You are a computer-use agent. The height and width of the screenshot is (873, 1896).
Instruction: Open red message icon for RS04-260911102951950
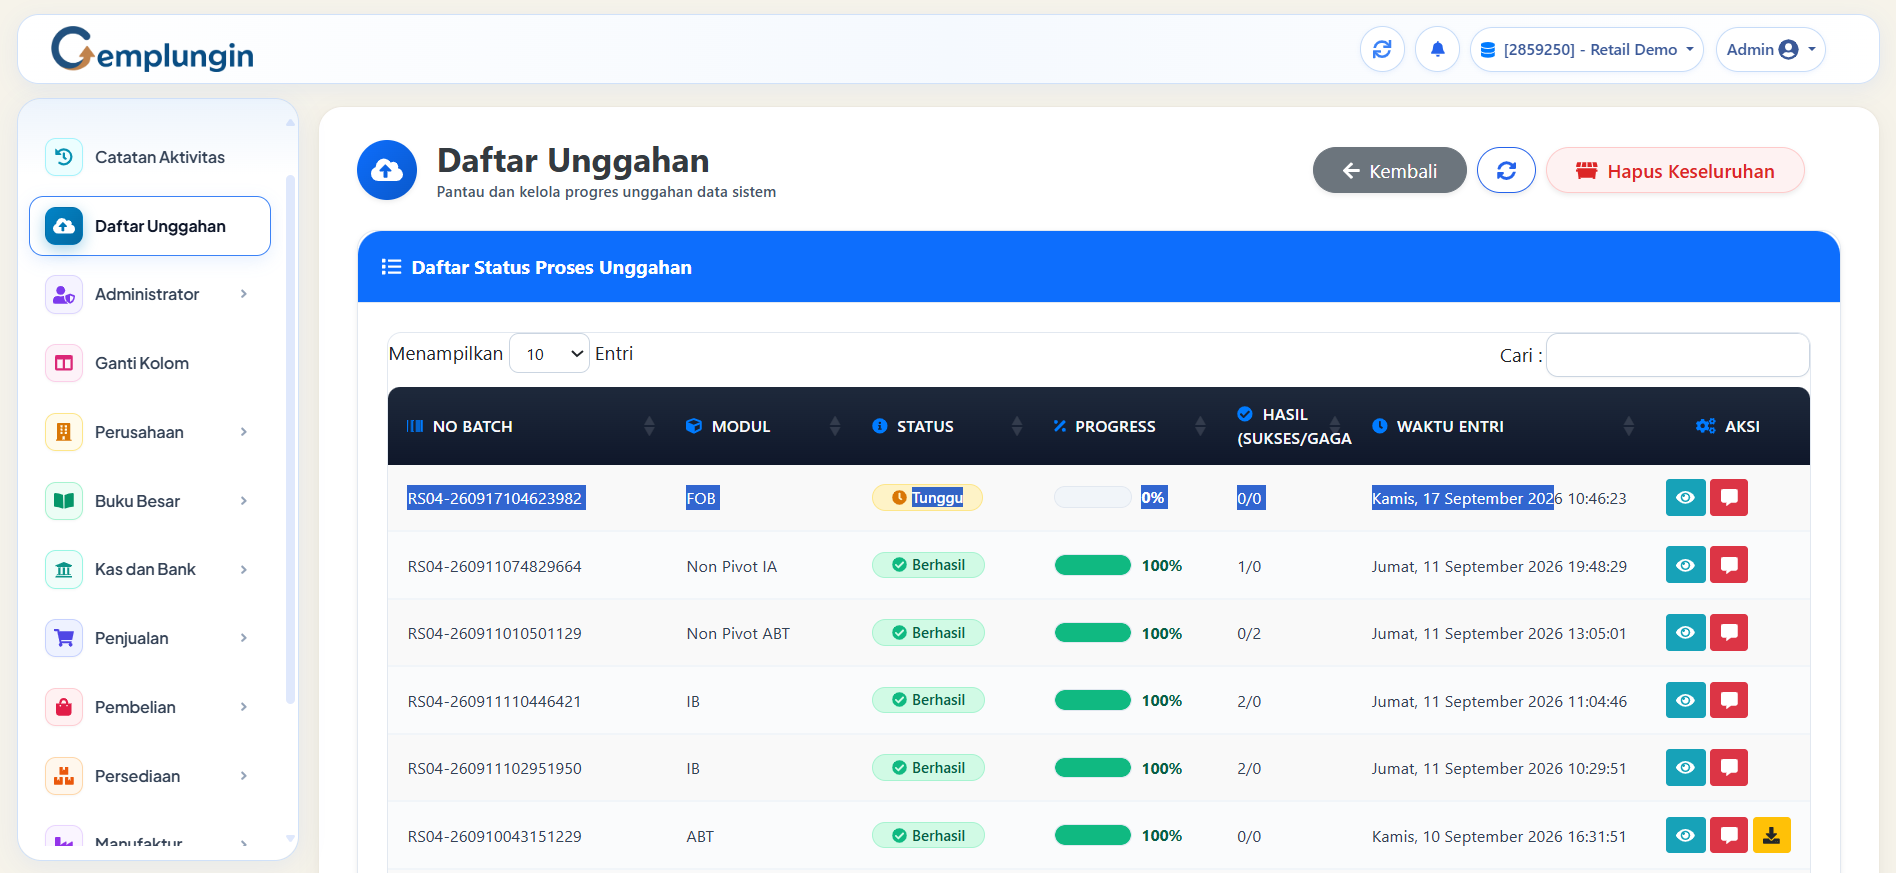(x=1729, y=767)
